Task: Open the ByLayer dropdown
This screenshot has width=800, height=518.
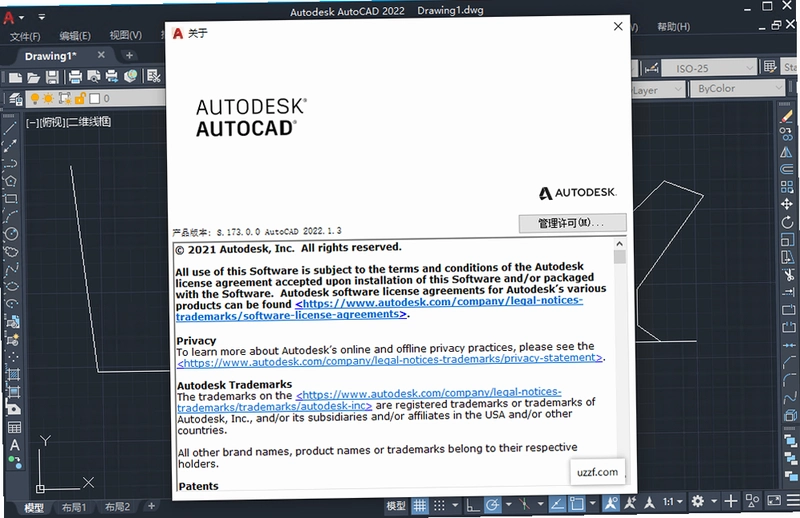Action: click(x=658, y=90)
